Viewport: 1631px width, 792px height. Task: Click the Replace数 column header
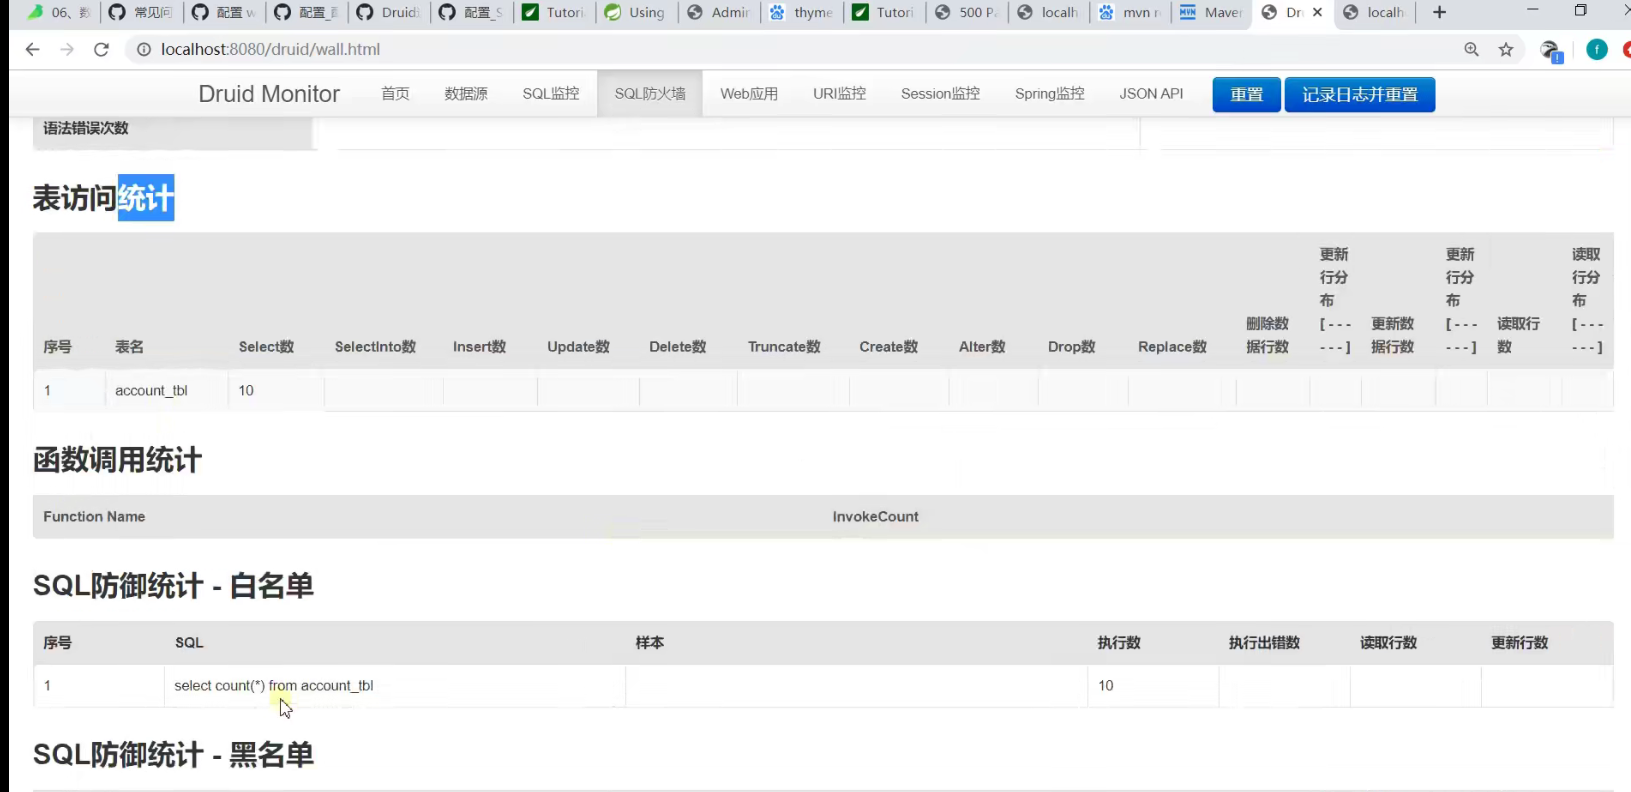pyautogui.click(x=1172, y=347)
